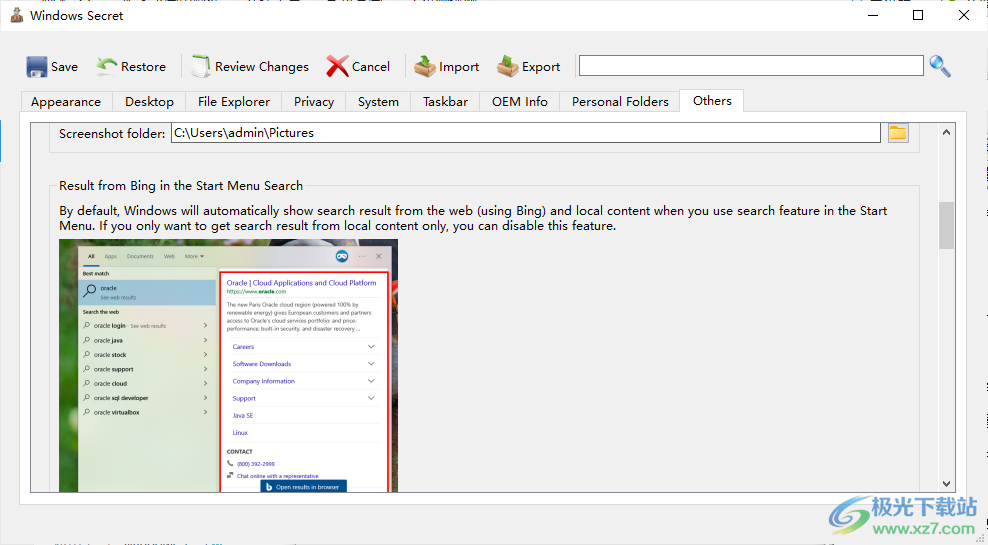
Task: Browse for screenshot folder with folder icon
Action: (x=897, y=132)
